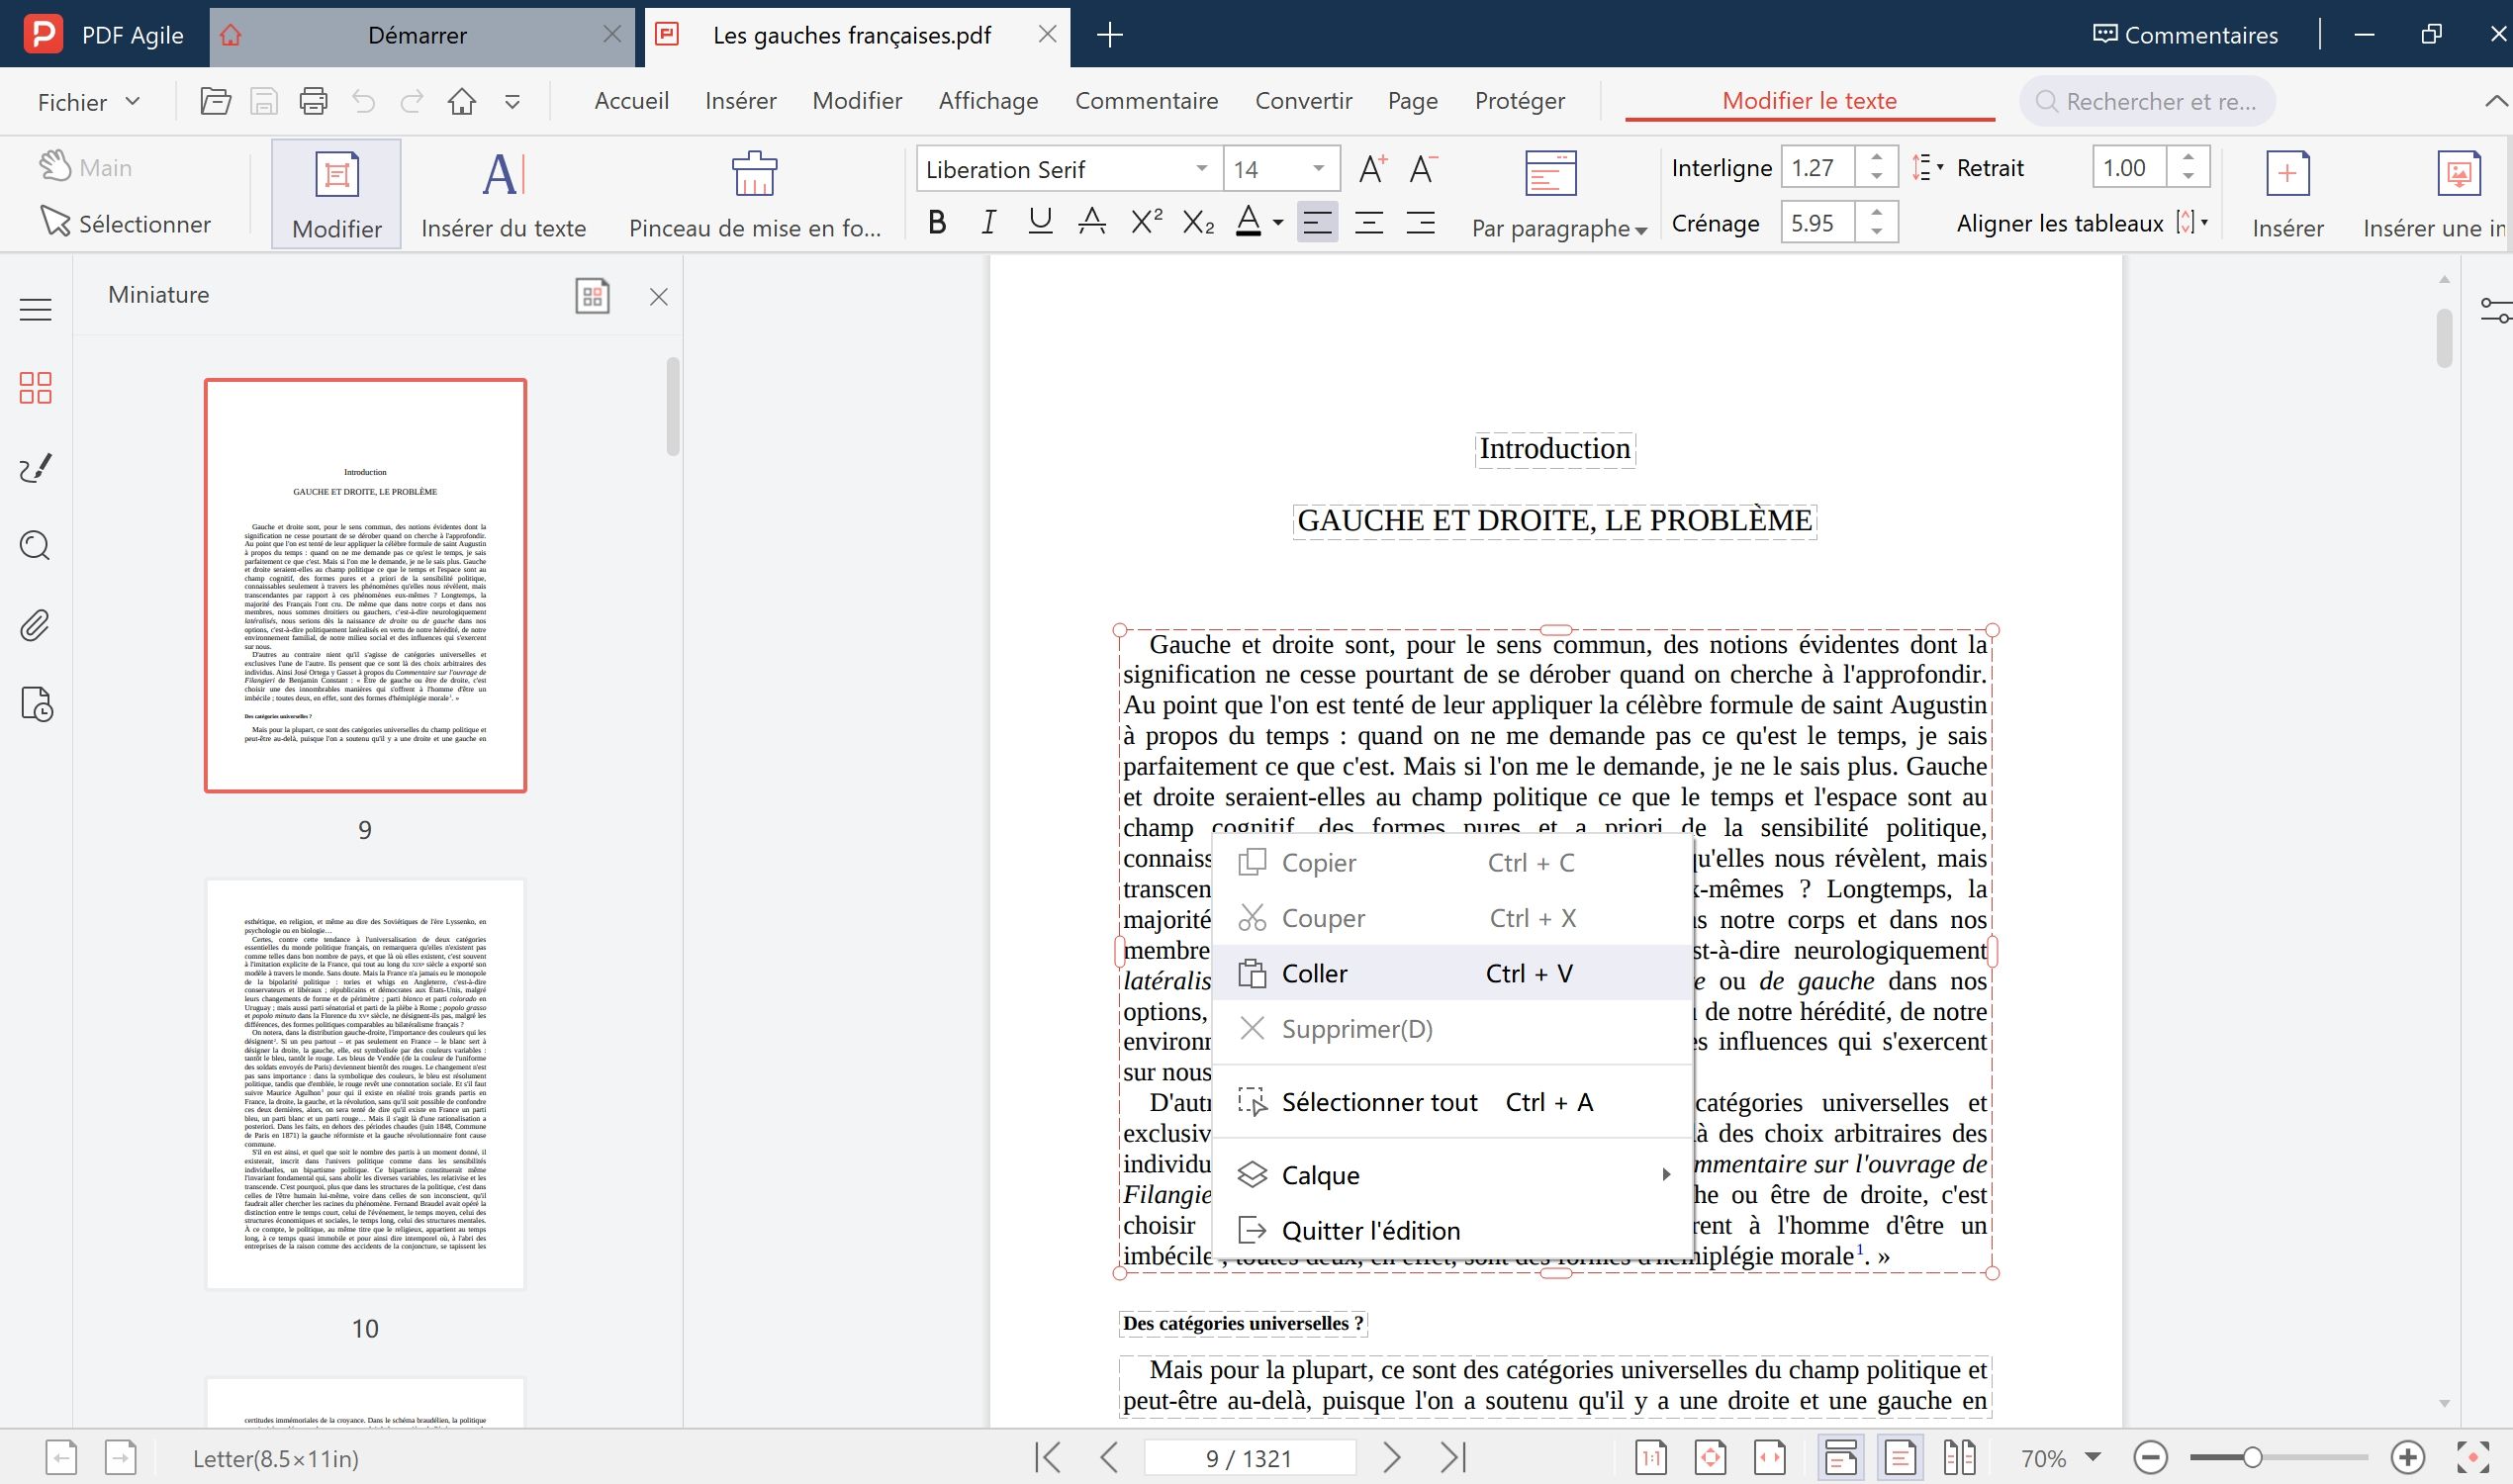Click the home icon in quick toolbar
Viewport: 2513px width, 1484px height.
(462, 101)
